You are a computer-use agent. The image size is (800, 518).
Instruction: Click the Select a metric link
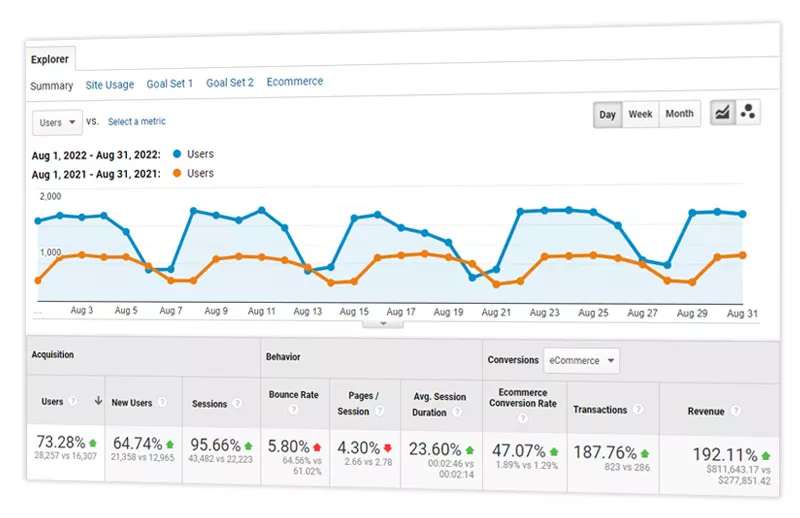(x=137, y=121)
